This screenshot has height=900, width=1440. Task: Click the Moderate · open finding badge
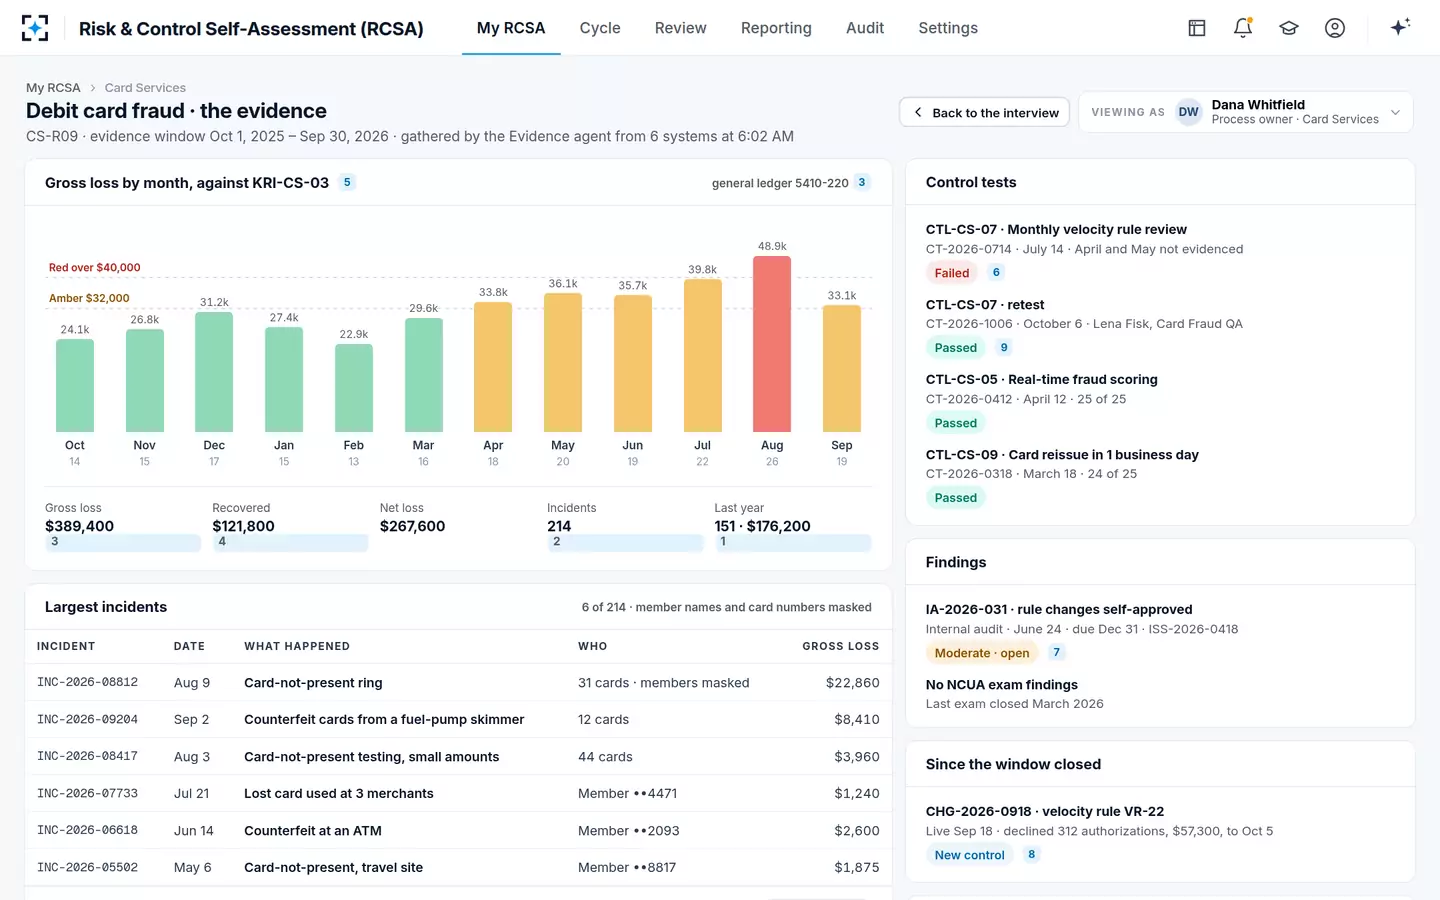pos(982,653)
